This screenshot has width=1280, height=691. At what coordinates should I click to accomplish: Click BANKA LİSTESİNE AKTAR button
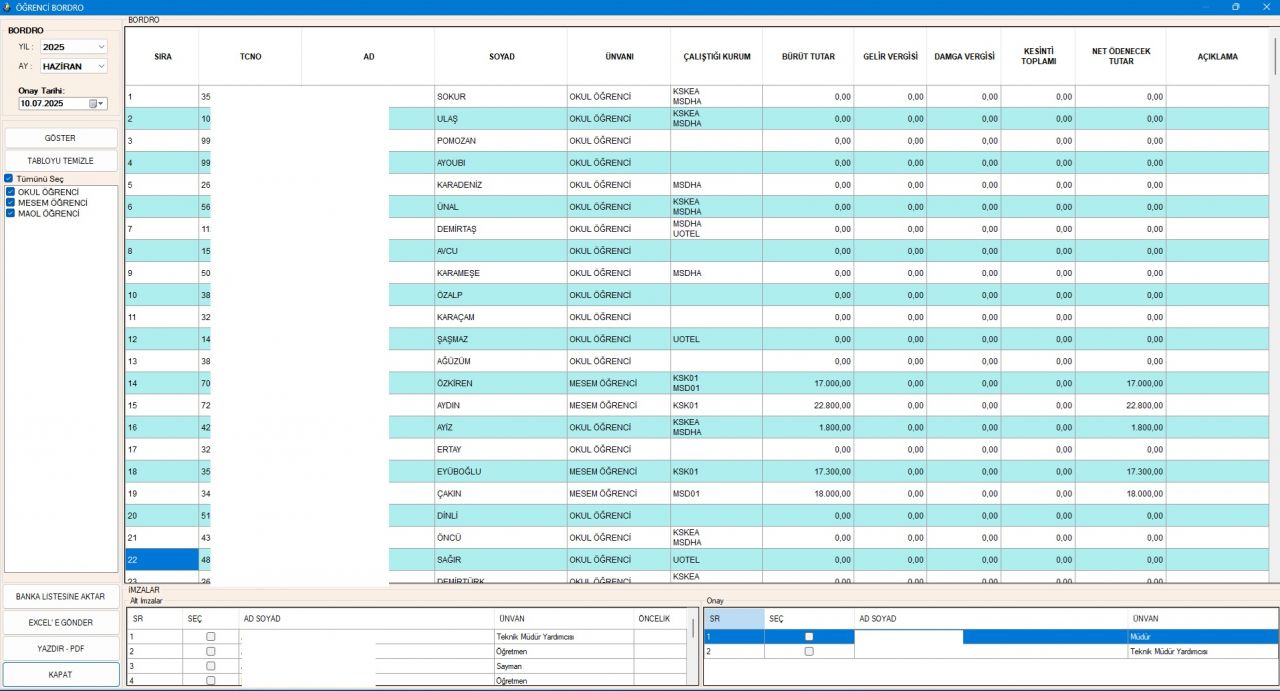60,596
